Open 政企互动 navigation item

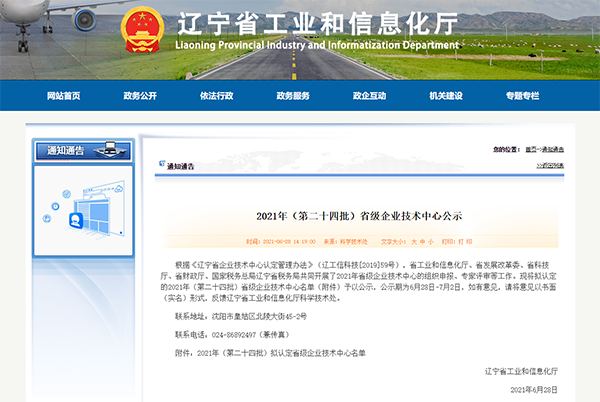click(369, 96)
